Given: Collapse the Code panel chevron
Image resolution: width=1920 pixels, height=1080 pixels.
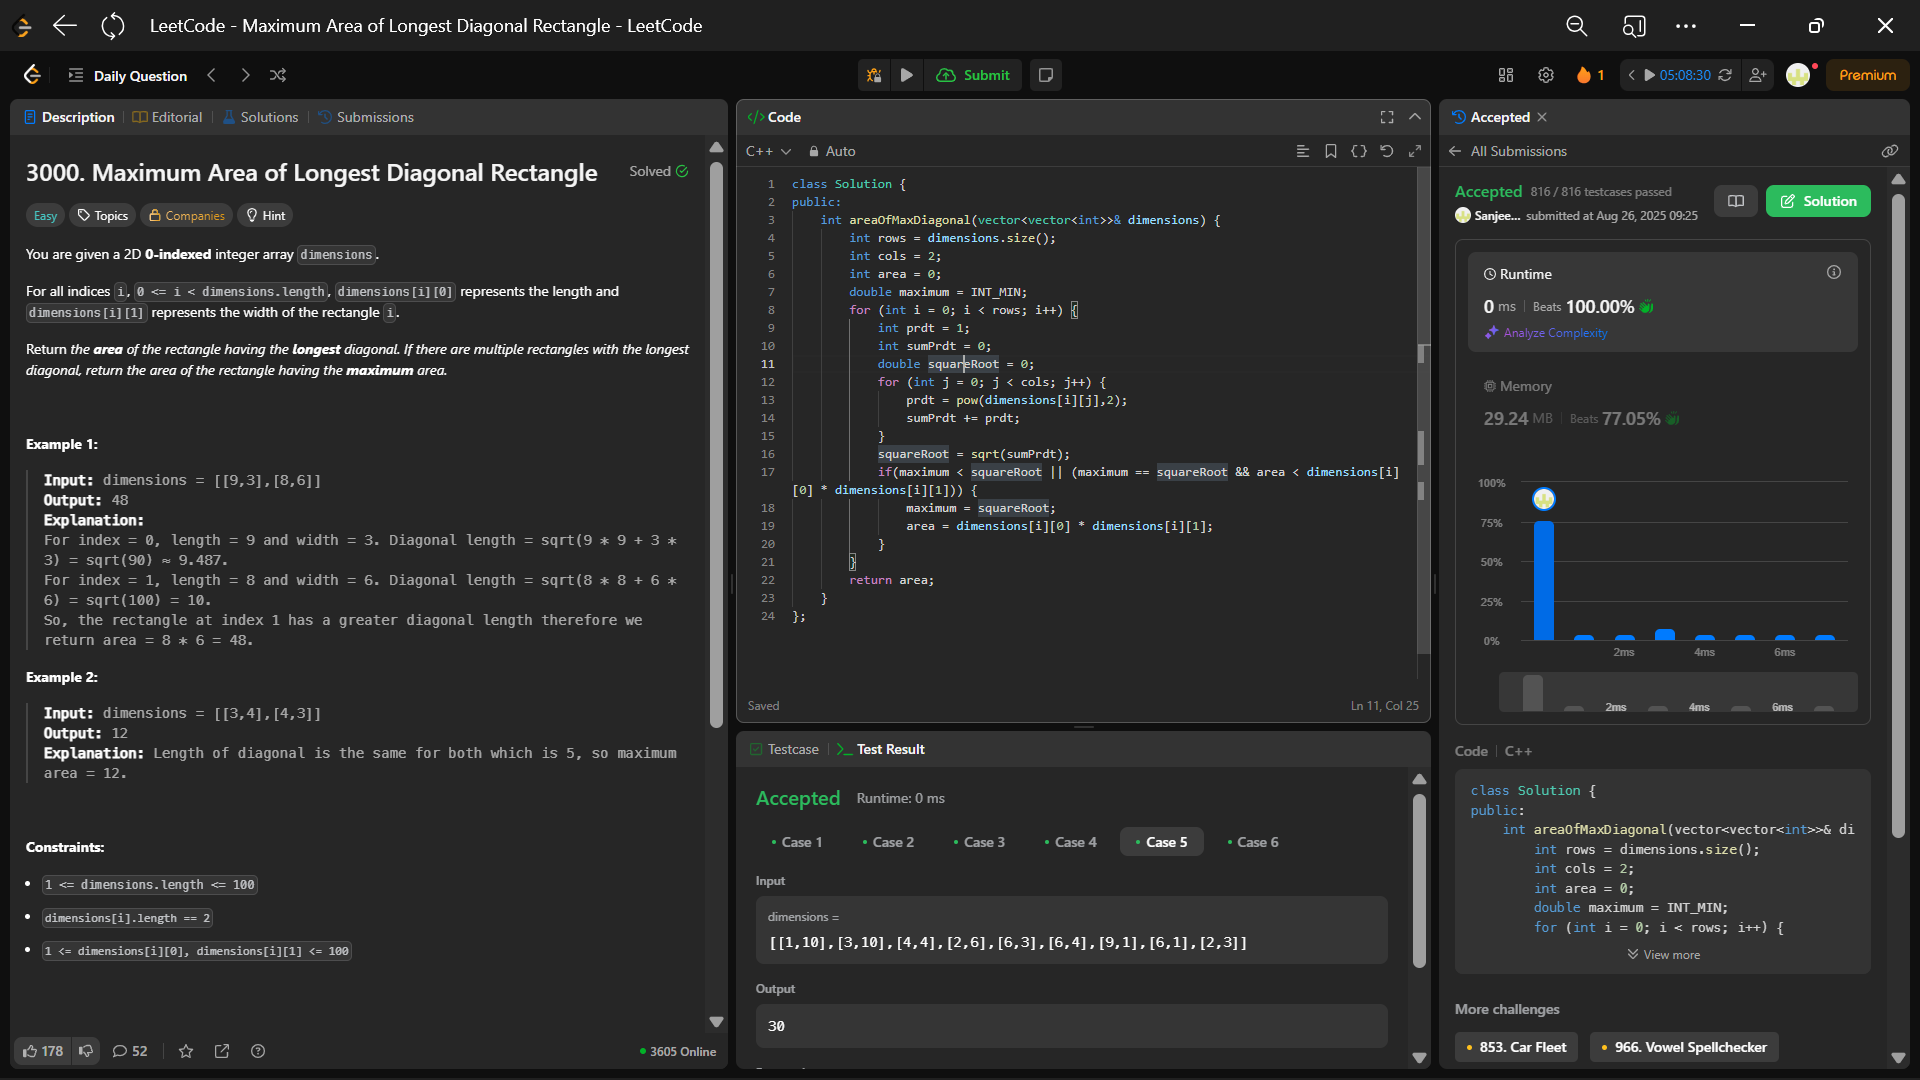Looking at the screenshot, I should pos(1415,117).
